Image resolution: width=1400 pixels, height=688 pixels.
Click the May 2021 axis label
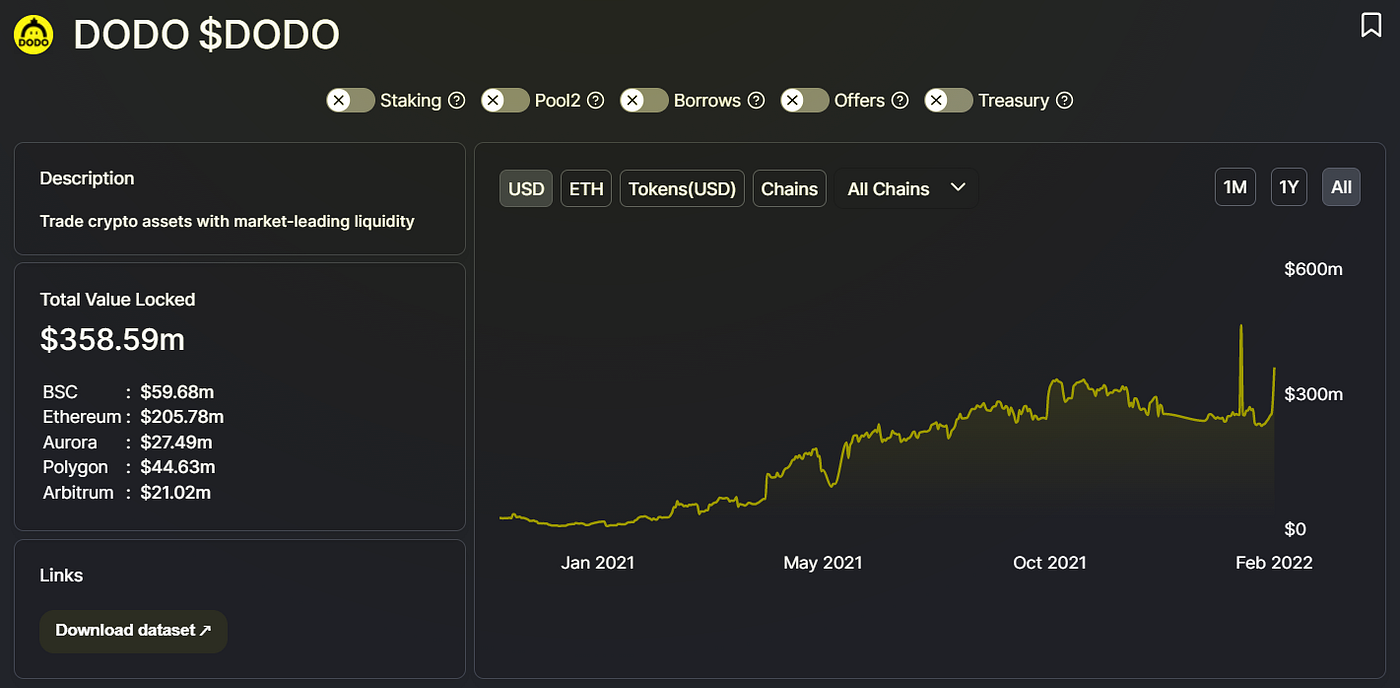point(822,563)
